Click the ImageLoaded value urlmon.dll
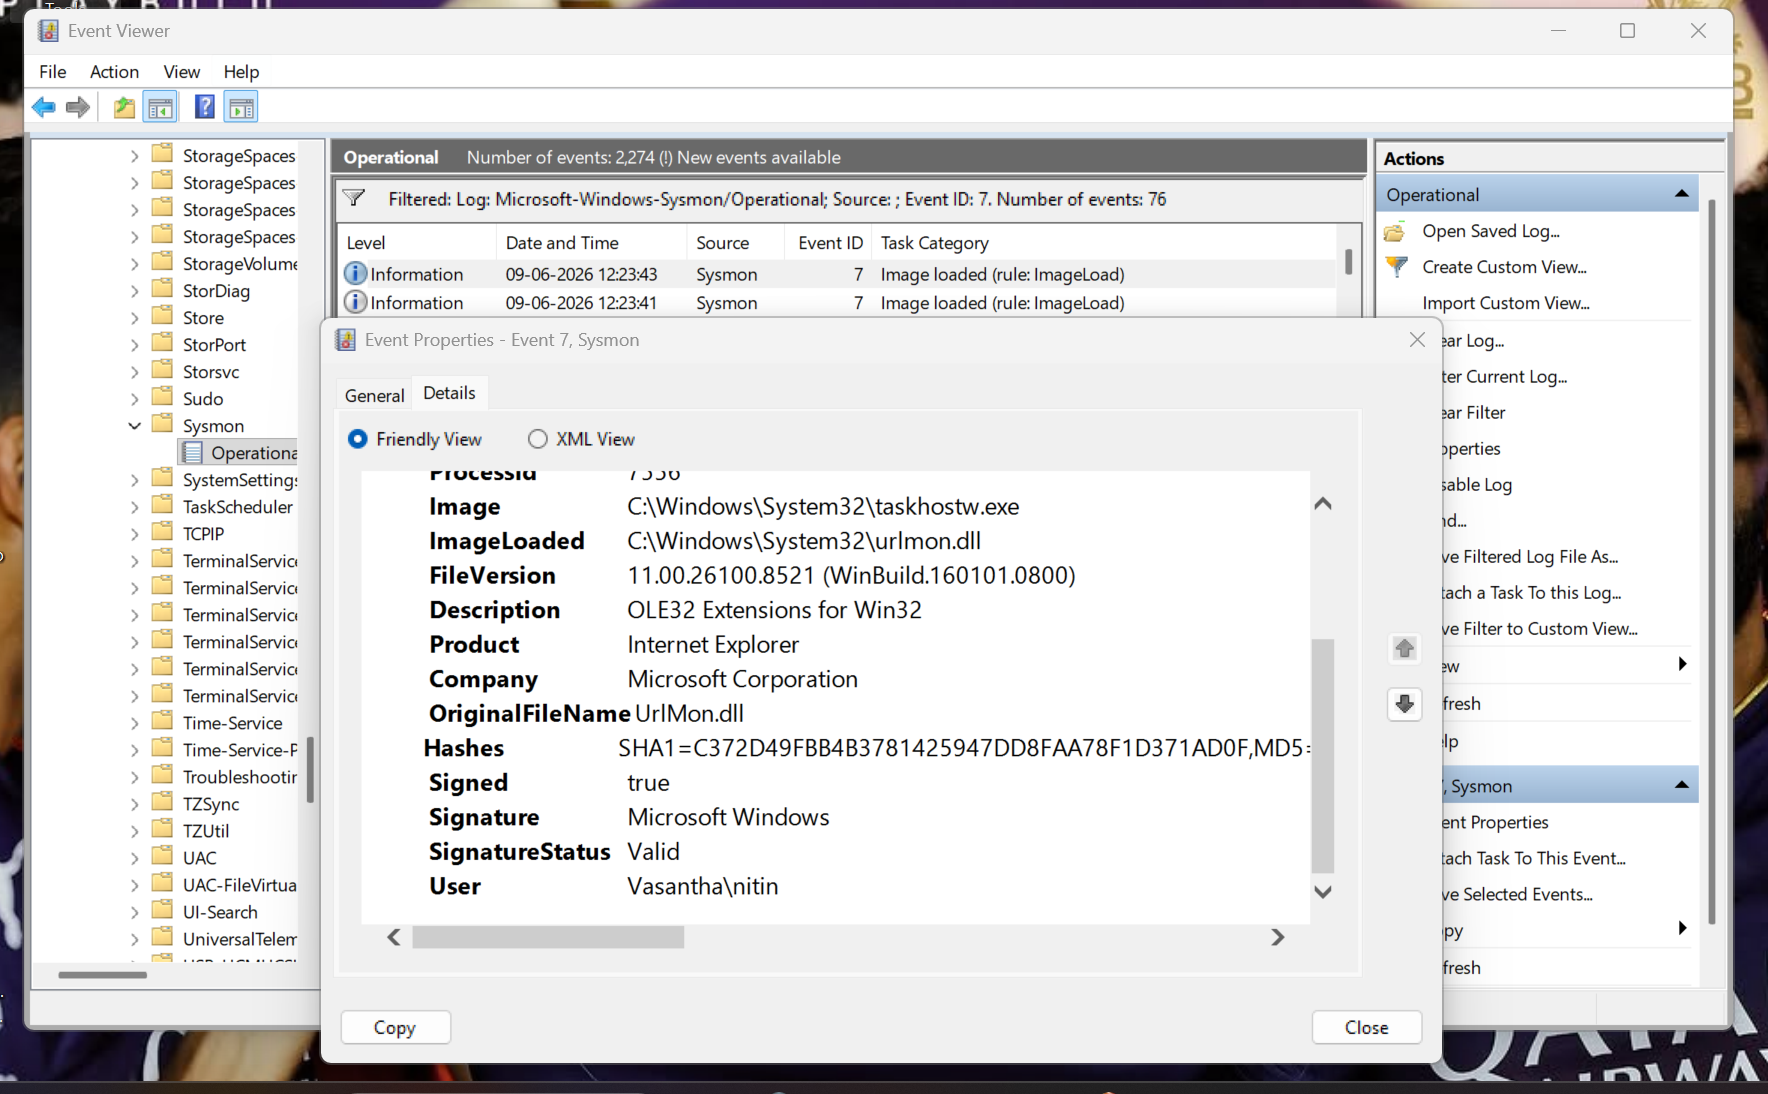 point(804,541)
